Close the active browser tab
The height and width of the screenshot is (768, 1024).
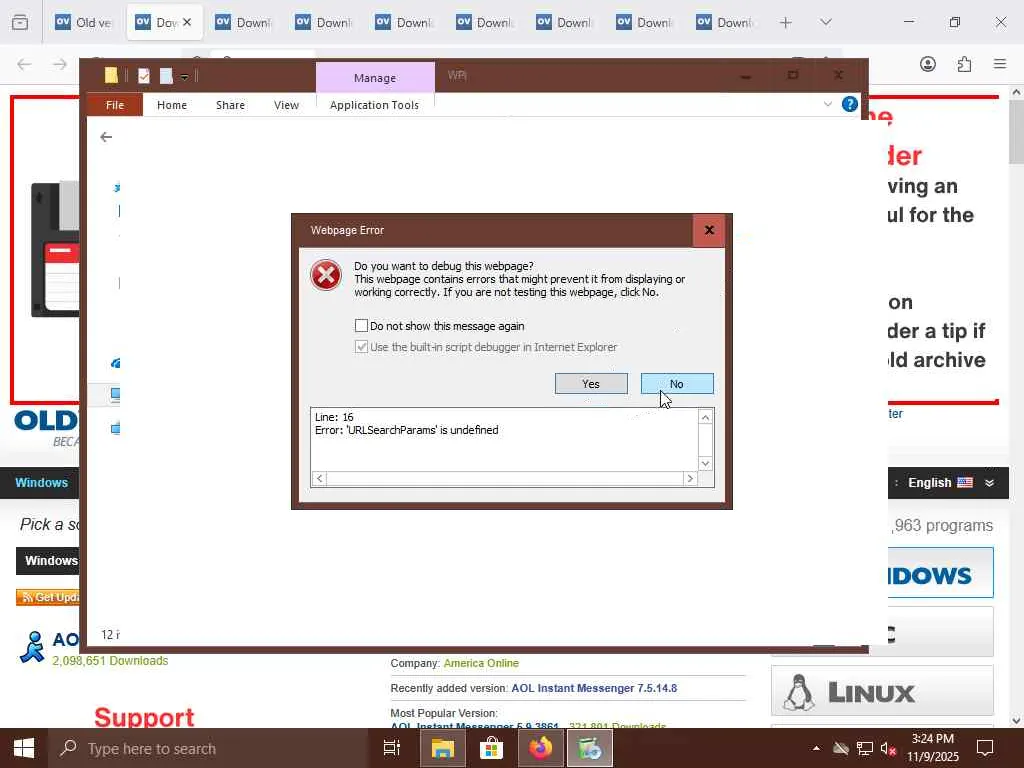click(x=187, y=22)
